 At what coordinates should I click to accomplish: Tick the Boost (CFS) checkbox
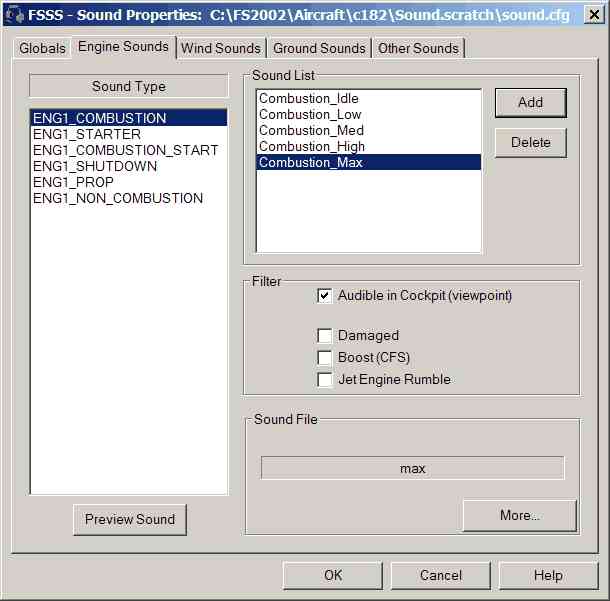pyautogui.click(x=324, y=357)
